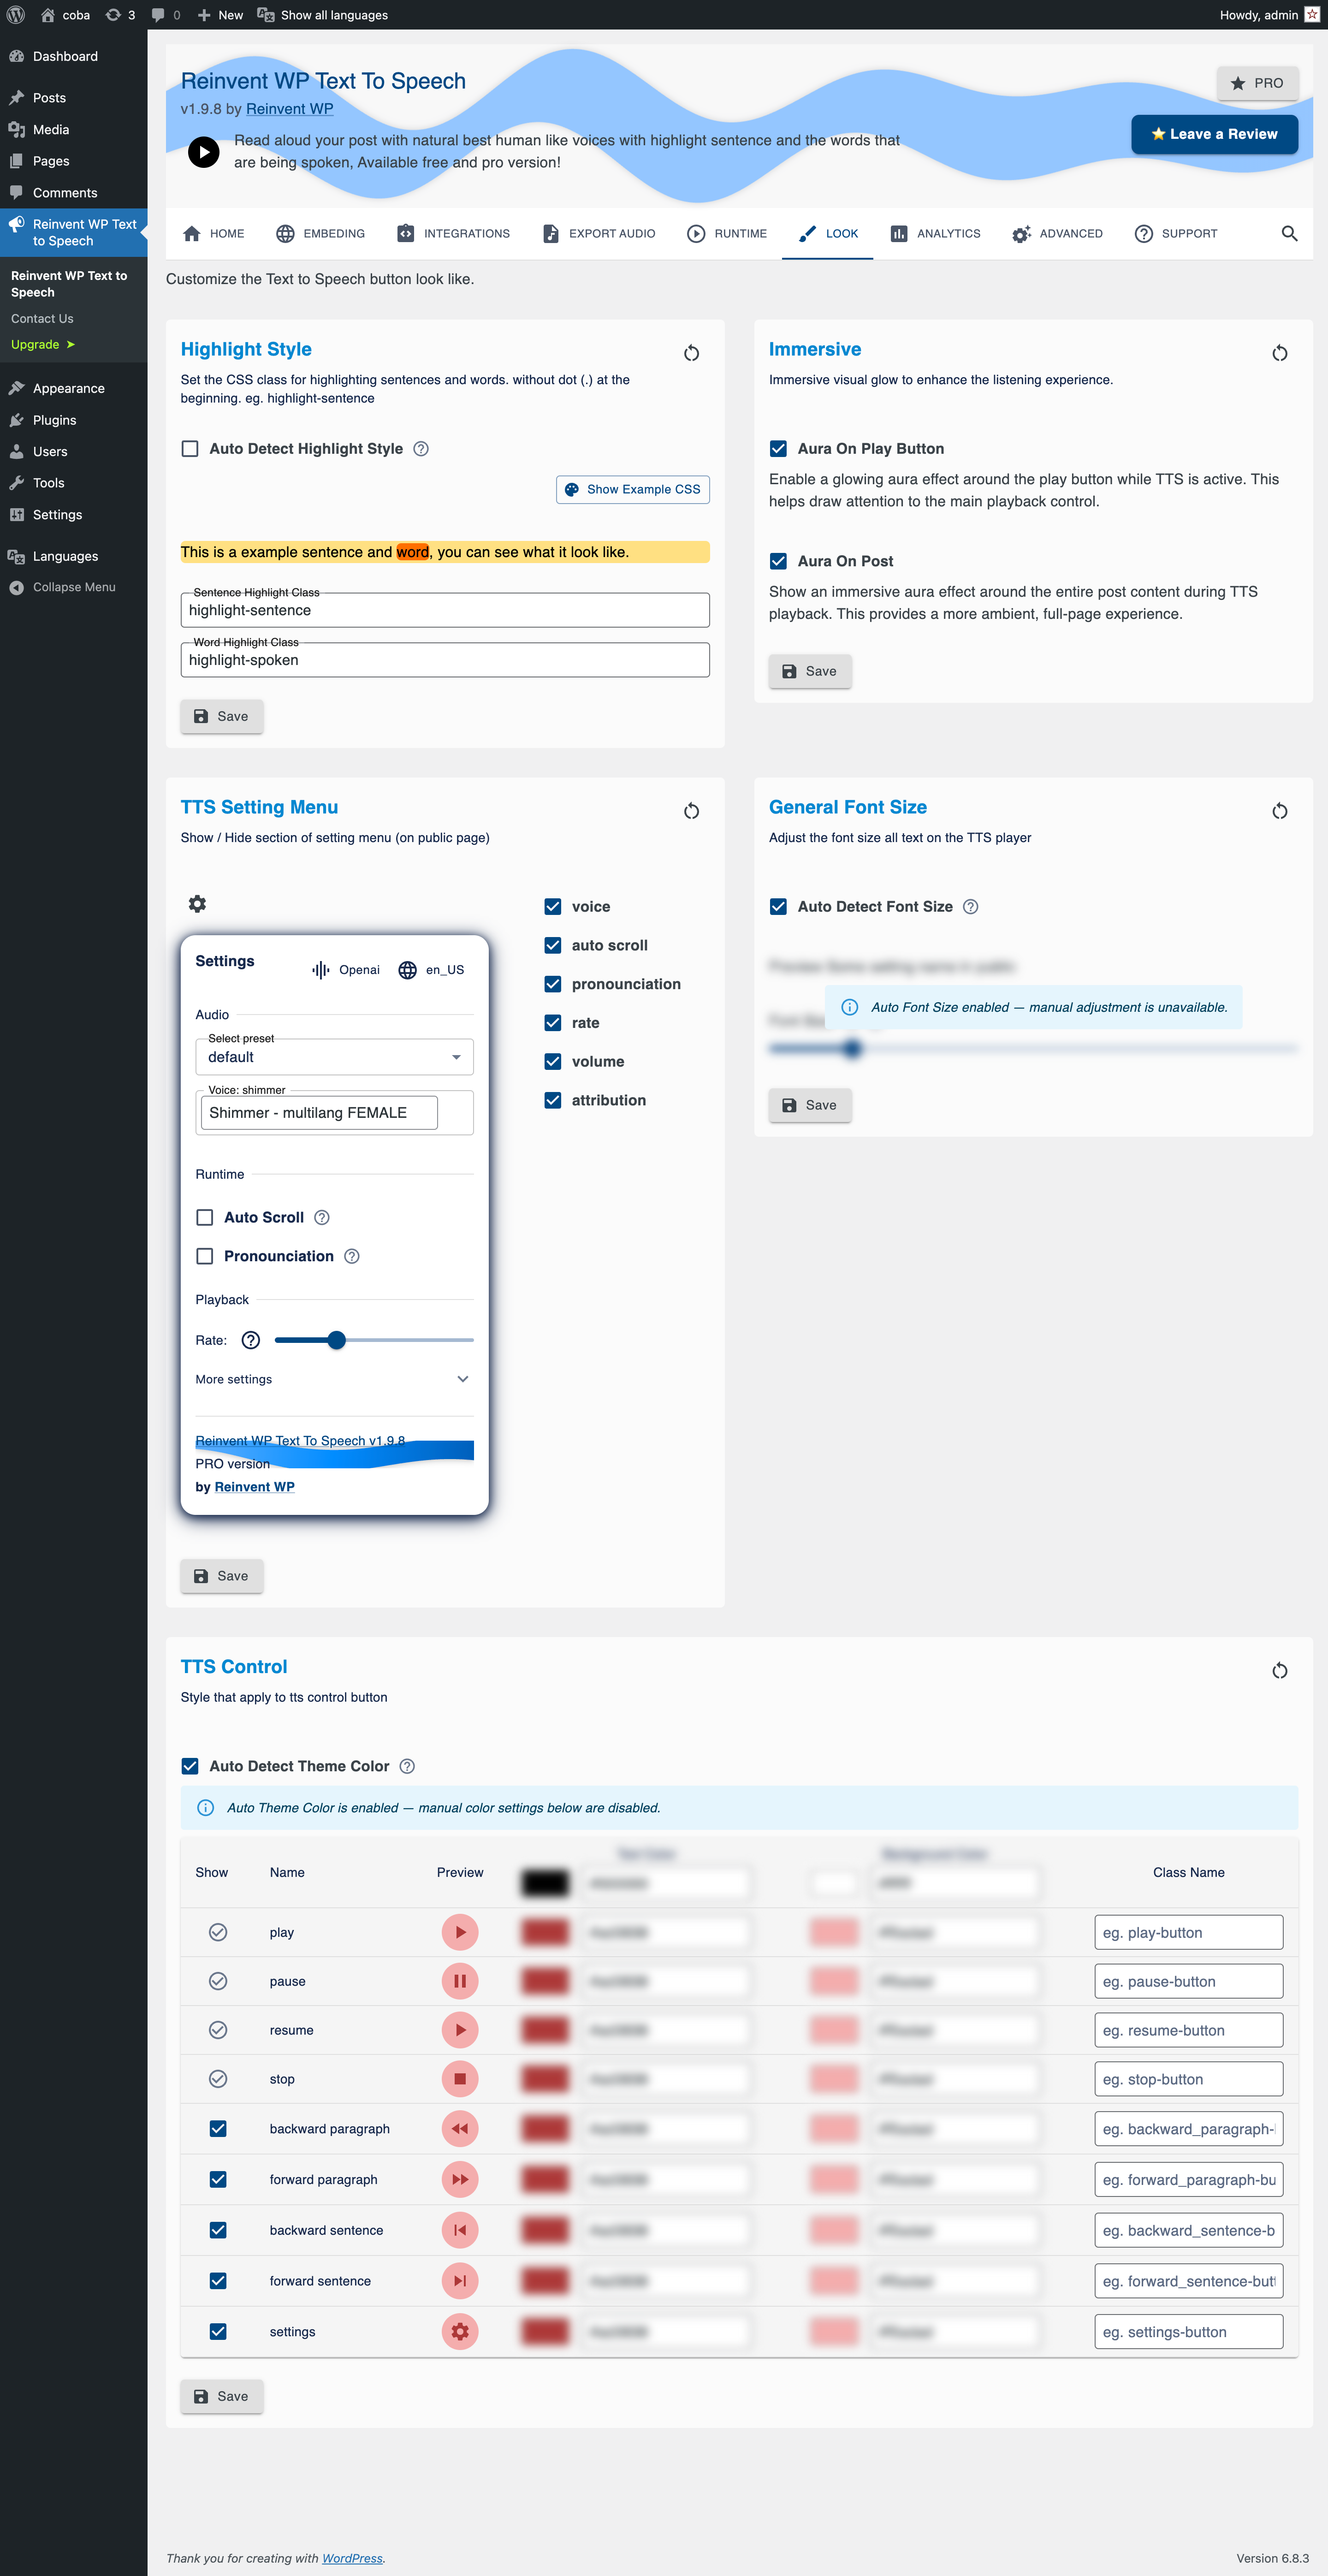Viewport: 1328px width, 2576px height.
Task: Edit the Sentence Highlight Class input field
Action: (x=444, y=609)
